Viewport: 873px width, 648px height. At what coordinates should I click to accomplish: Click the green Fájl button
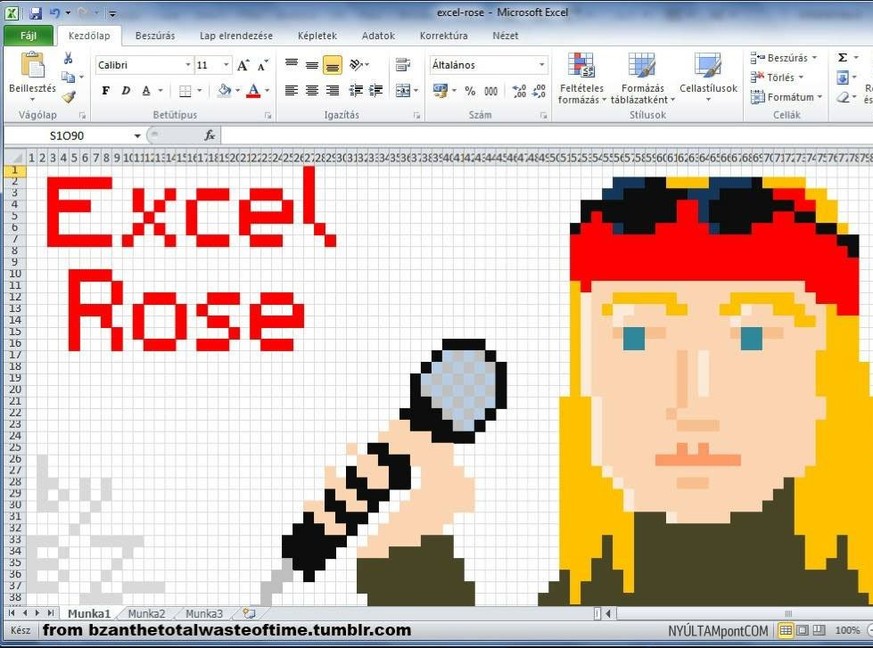(x=28, y=36)
